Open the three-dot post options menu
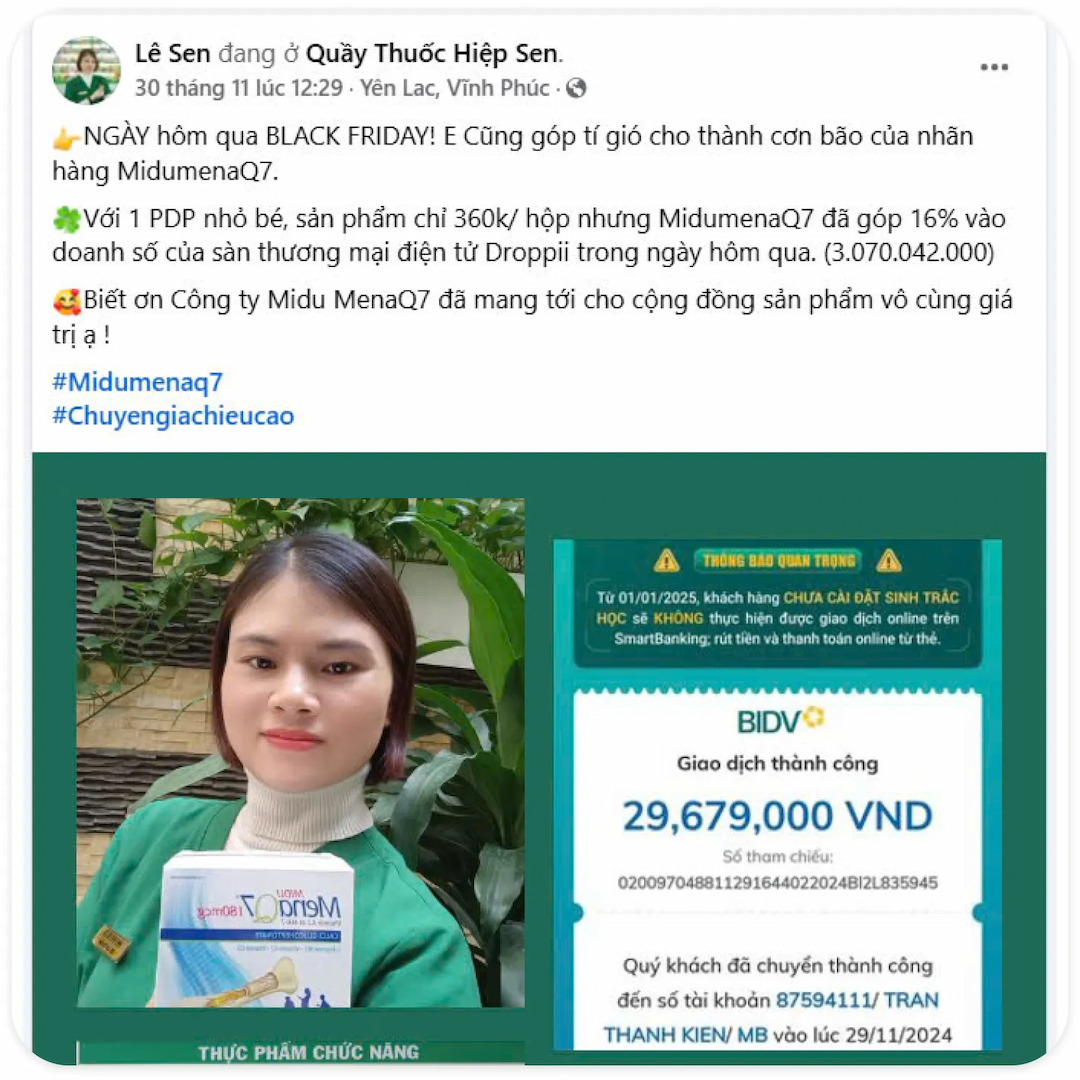Image resolution: width=1080 pixels, height=1080 pixels. (994, 67)
